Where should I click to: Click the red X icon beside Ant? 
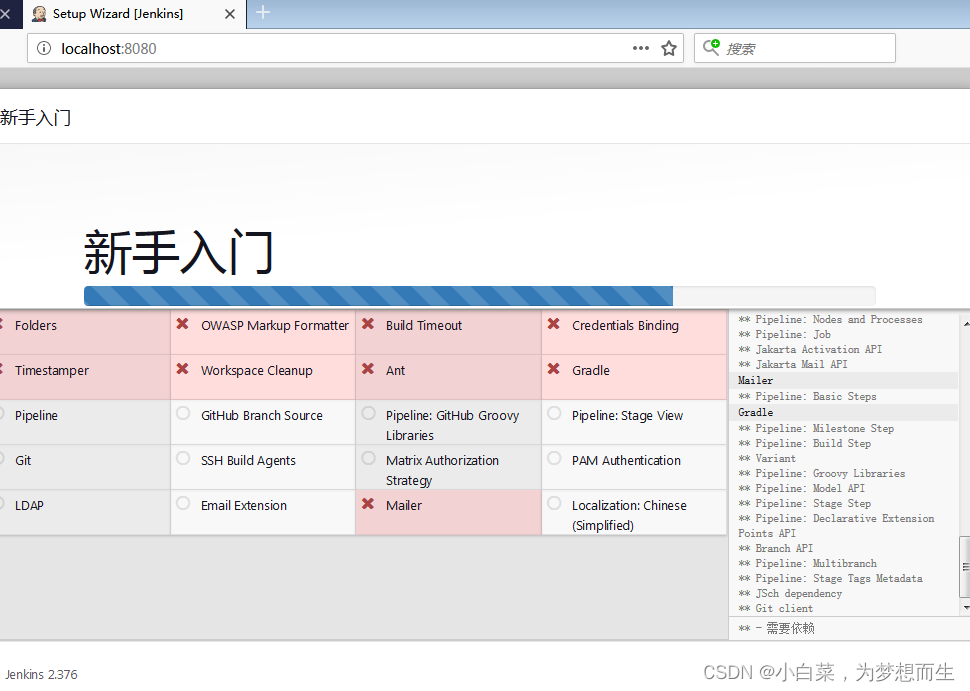click(368, 369)
